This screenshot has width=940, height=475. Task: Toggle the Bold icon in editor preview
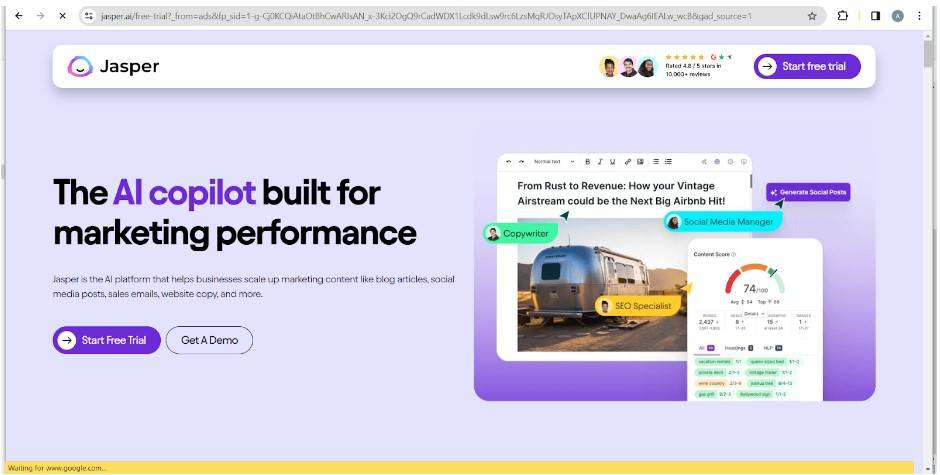point(587,161)
